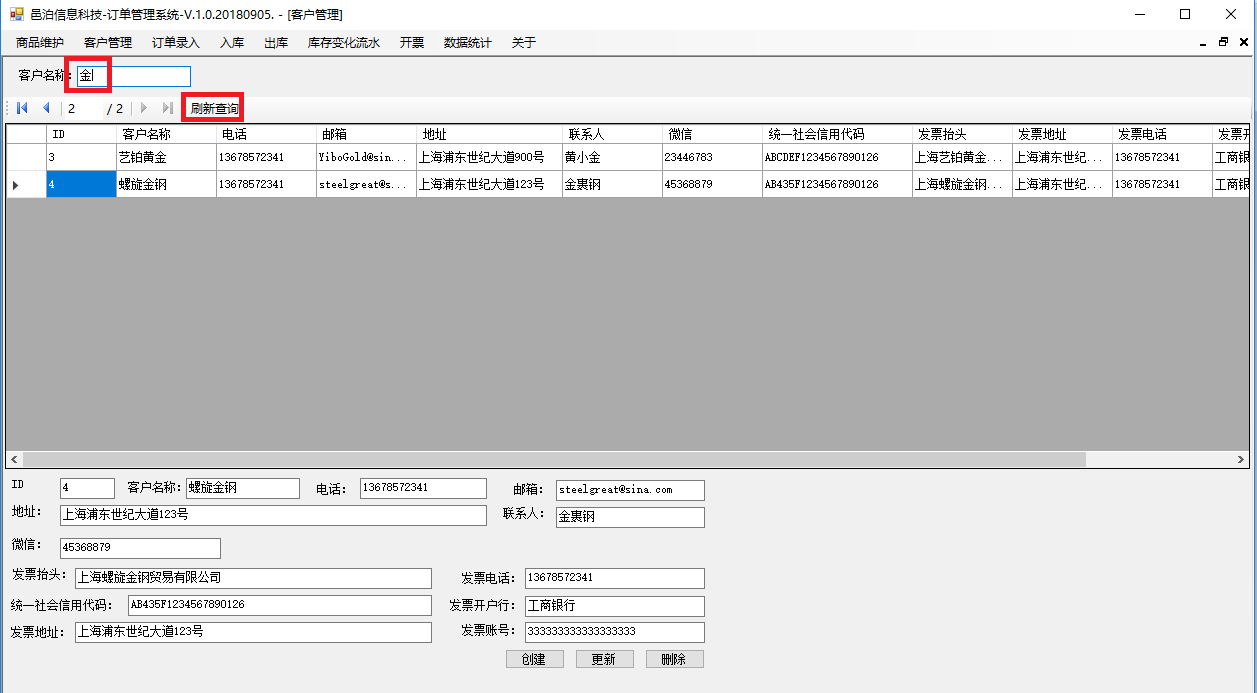Click the 统一社会信用代码 input field
The height and width of the screenshot is (693, 1257).
(280, 605)
